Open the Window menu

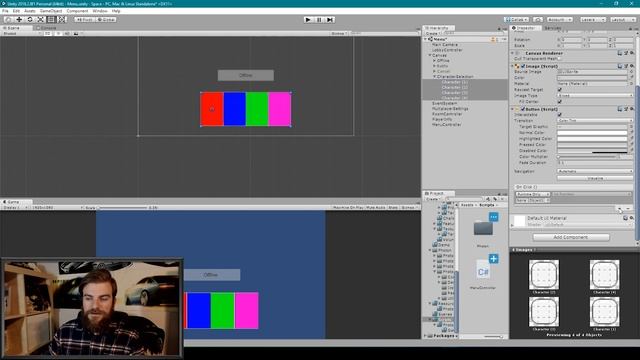(100, 11)
